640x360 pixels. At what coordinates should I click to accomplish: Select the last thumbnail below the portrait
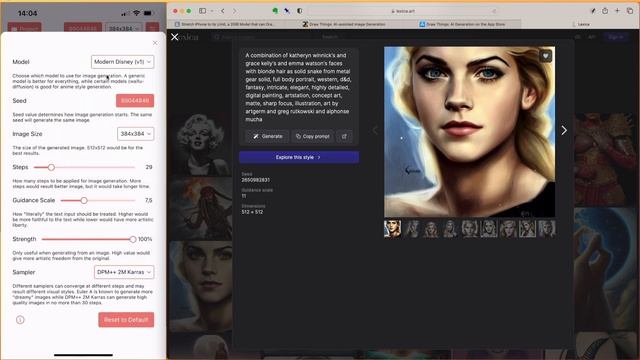click(x=547, y=229)
